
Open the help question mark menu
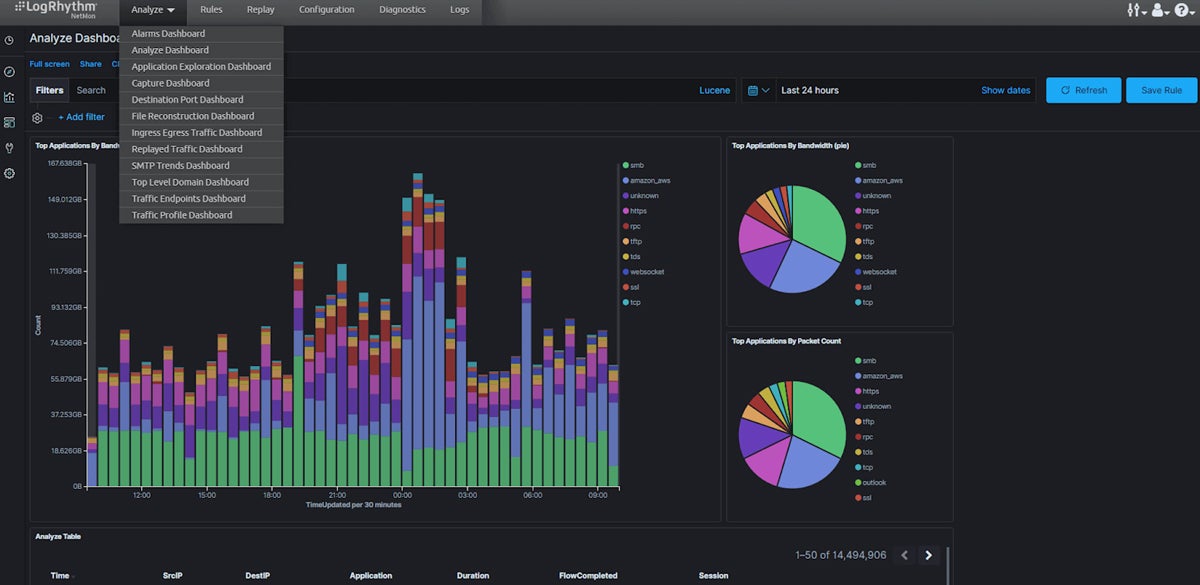[1181, 10]
